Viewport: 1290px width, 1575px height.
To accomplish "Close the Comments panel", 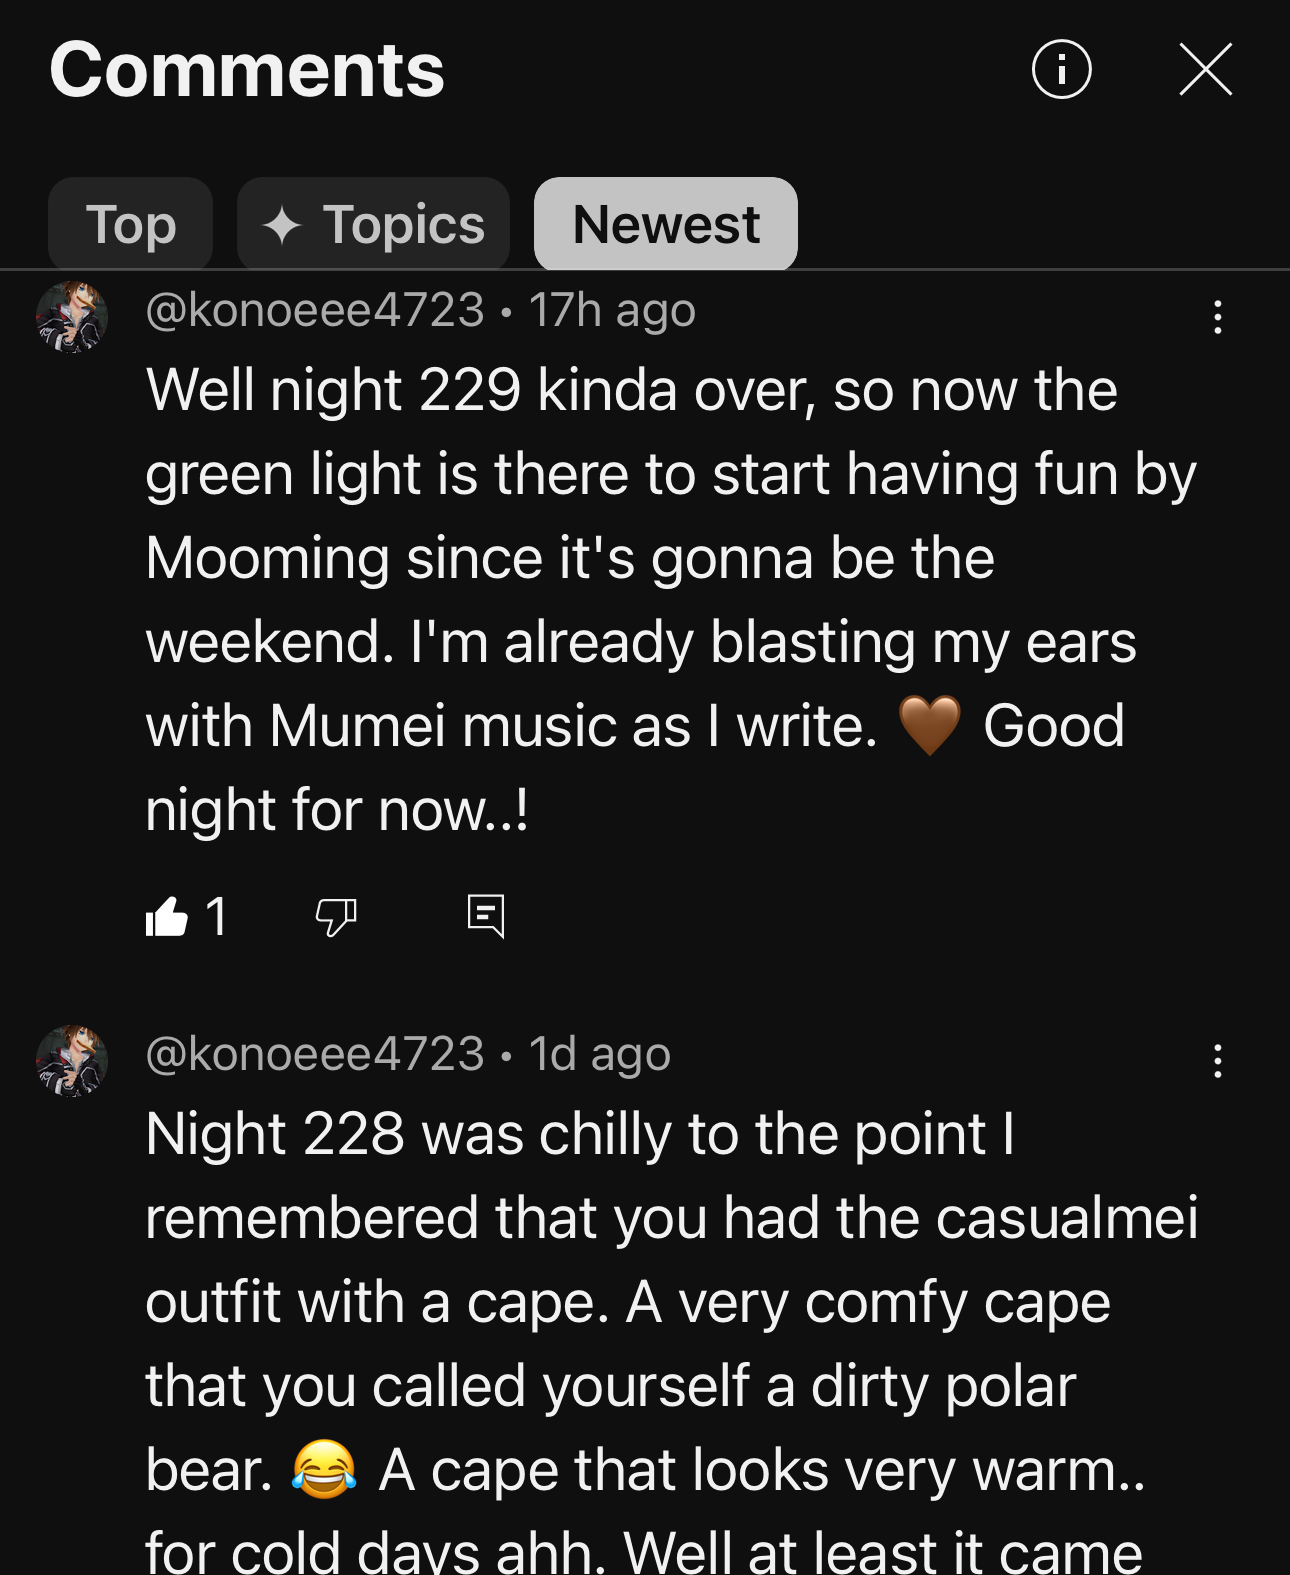I will click(1205, 69).
